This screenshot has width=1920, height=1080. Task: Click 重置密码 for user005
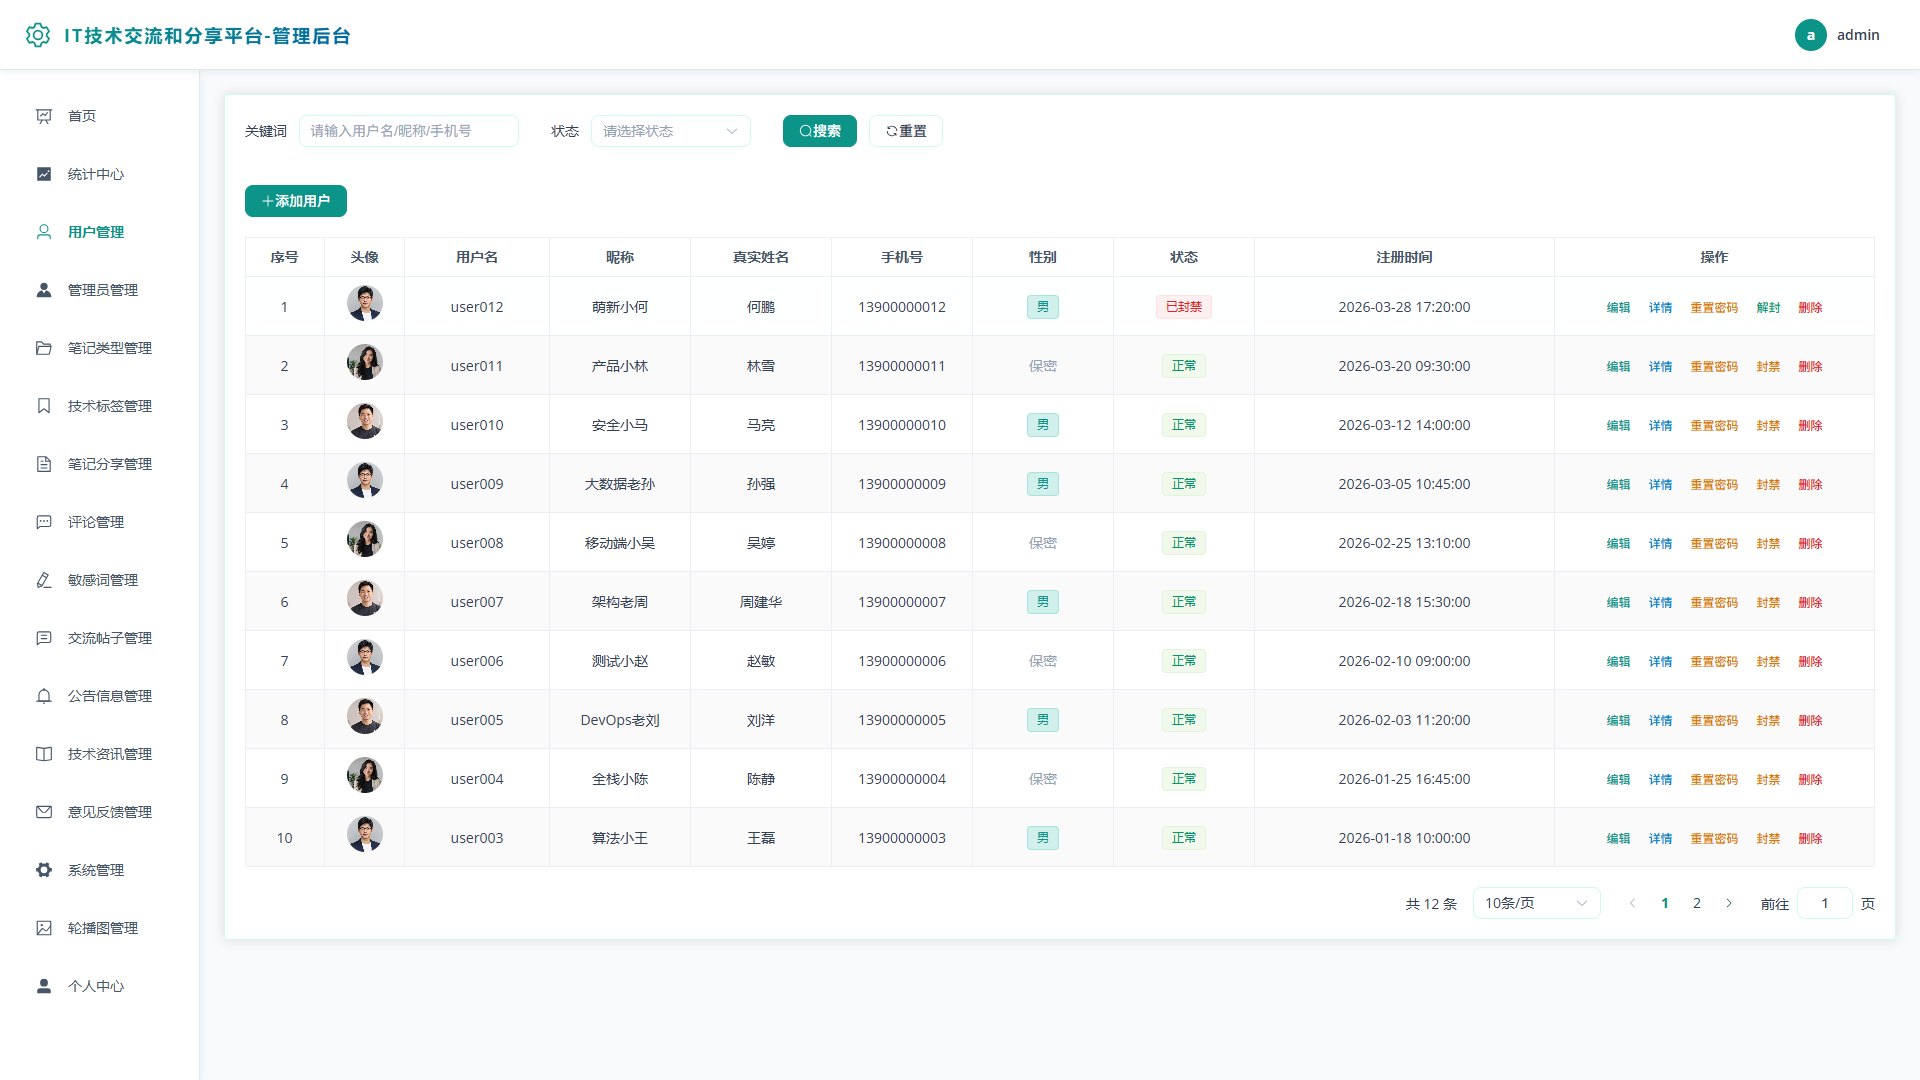[1714, 720]
